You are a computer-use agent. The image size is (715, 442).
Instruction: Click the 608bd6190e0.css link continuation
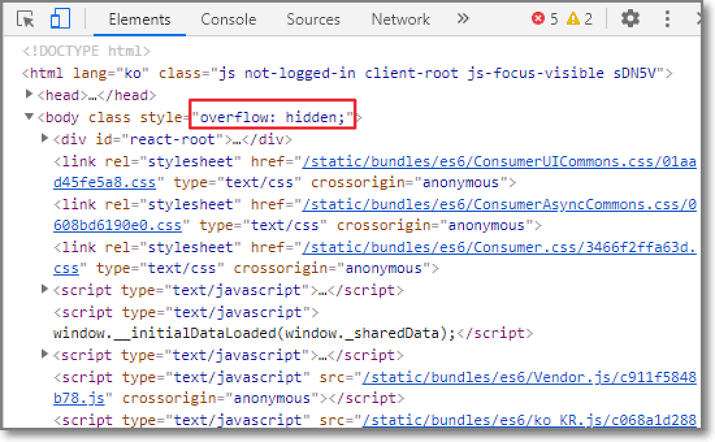point(117,225)
